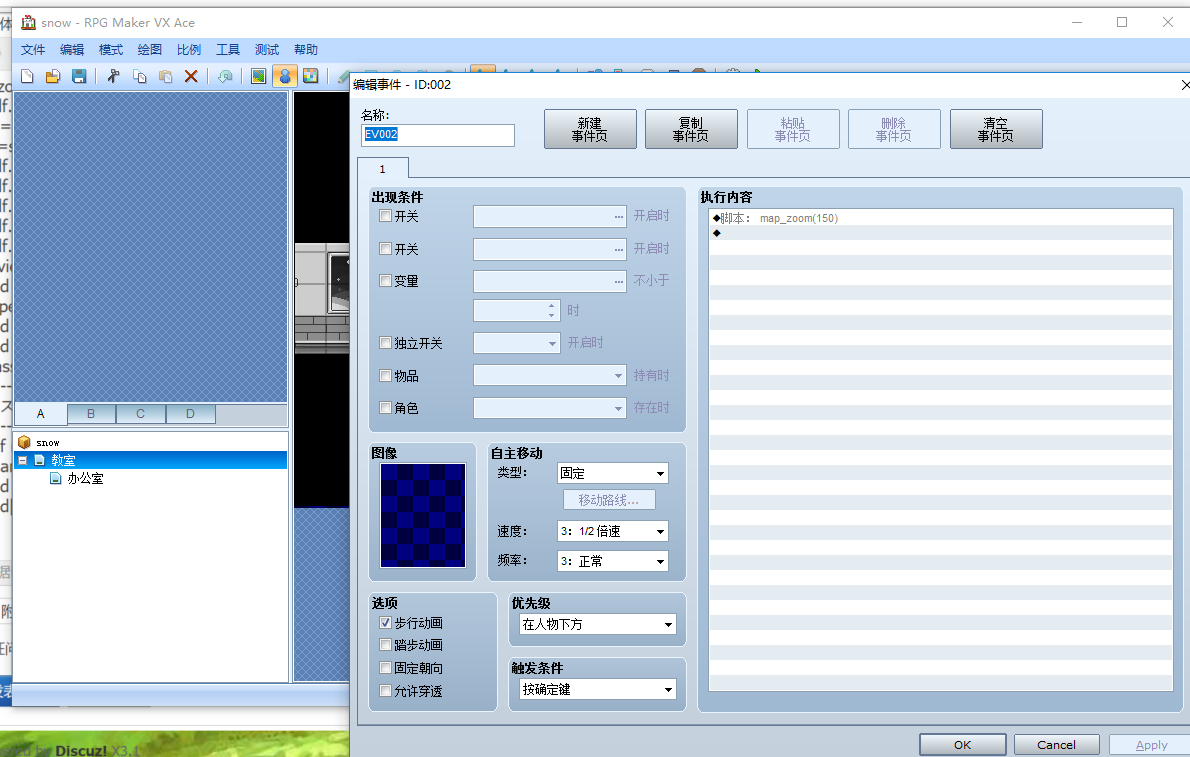This screenshot has width=1190, height=757.
Task: Open the 变量 variable picker button
Action: point(619,281)
